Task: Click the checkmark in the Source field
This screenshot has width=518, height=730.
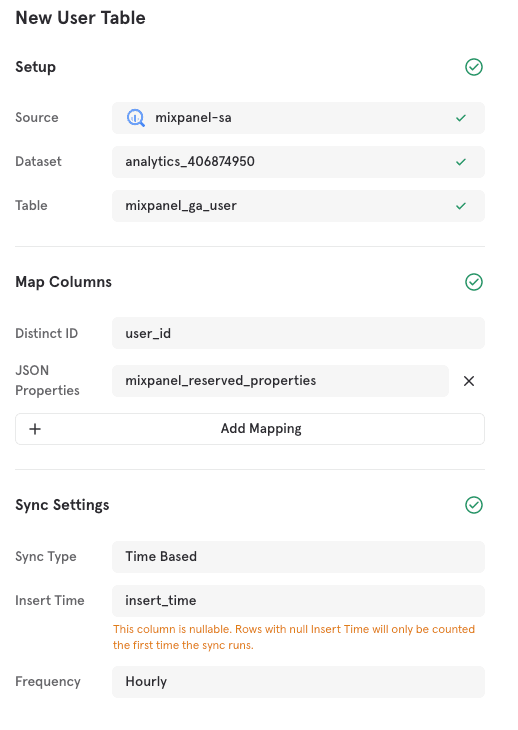Action: point(461,118)
